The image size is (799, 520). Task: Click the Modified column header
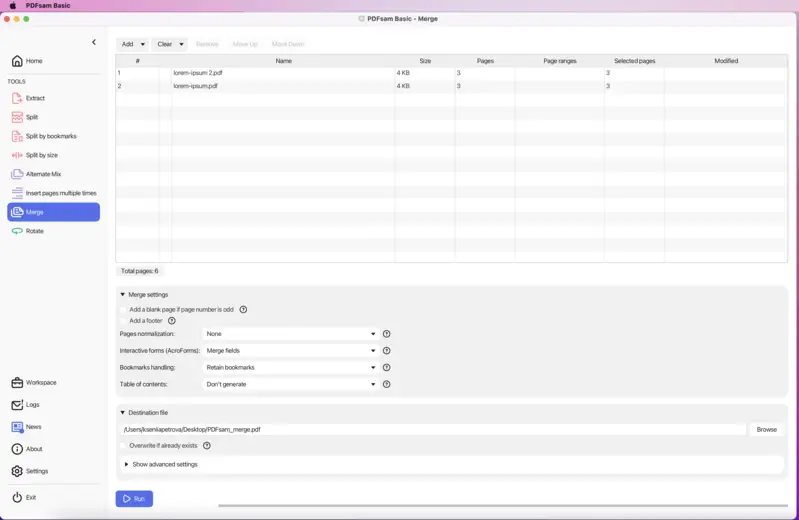(726, 61)
